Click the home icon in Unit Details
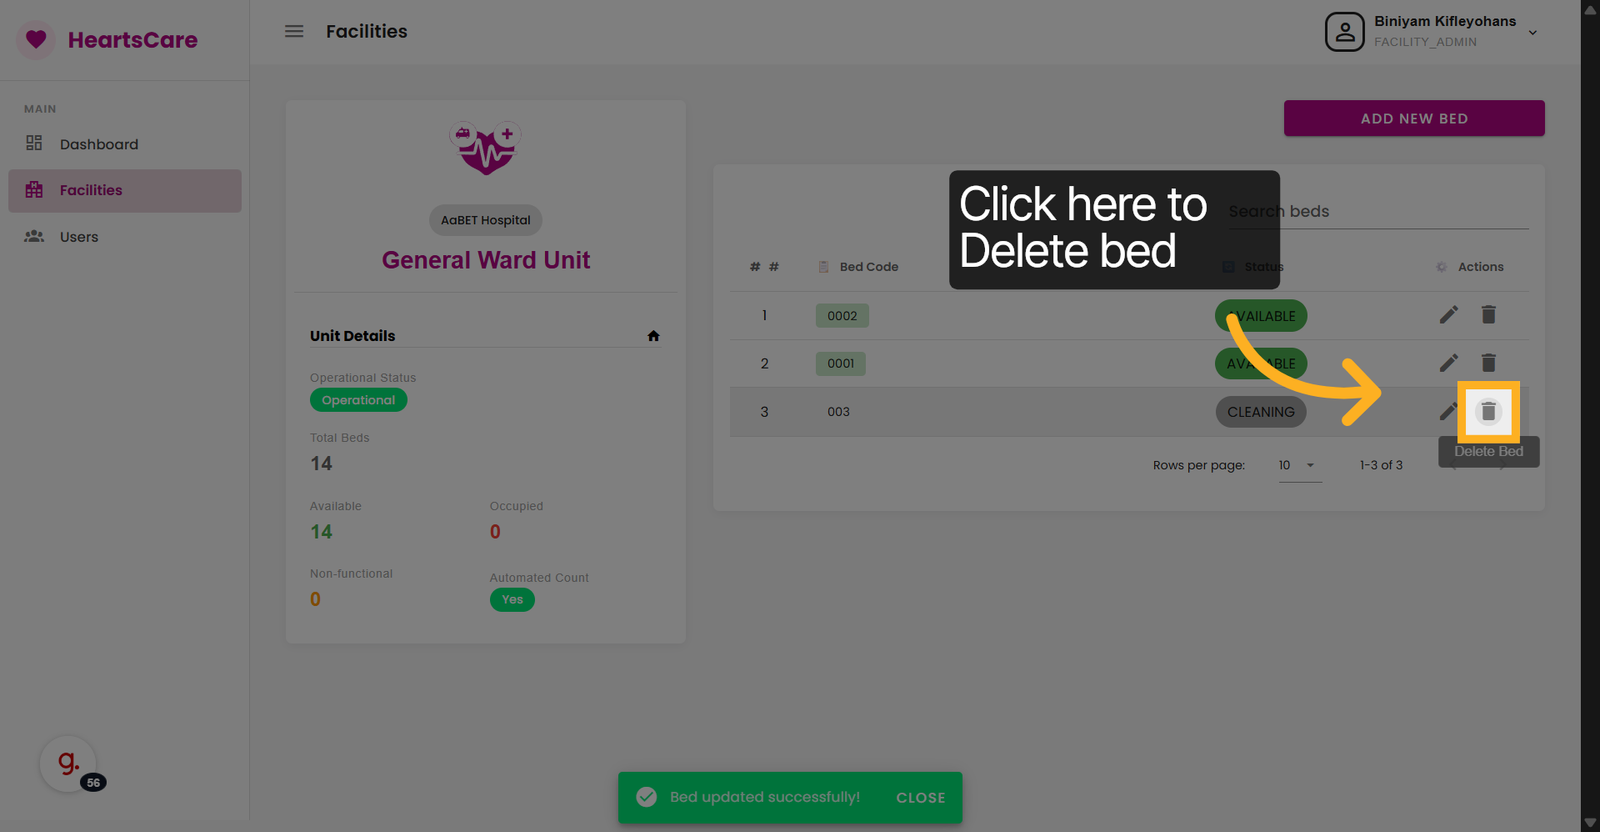 (653, 336)
